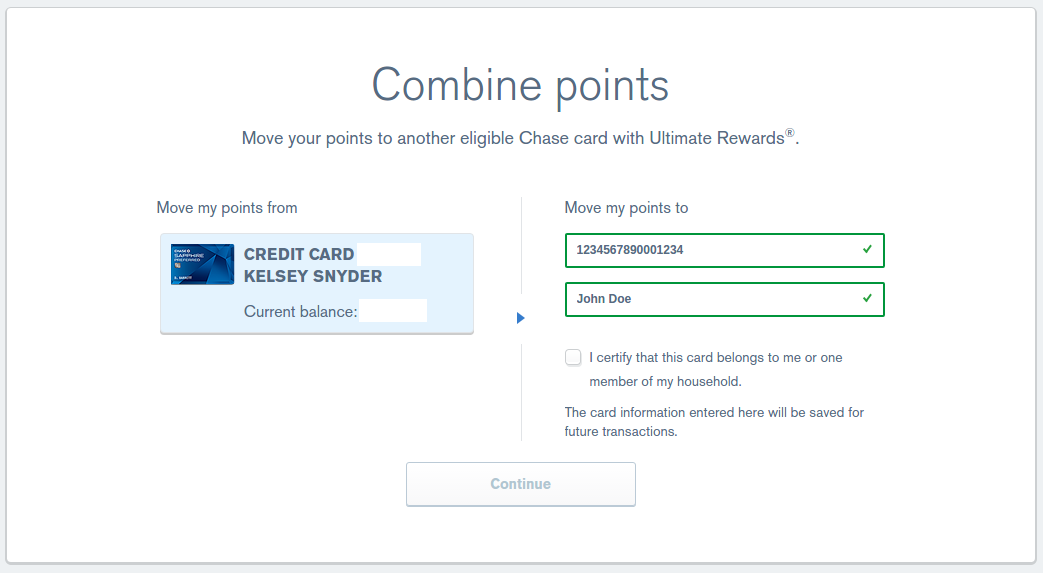Click the blue arrow between the sections
This screenshot has width=1043, height=573.
[520, 318]
